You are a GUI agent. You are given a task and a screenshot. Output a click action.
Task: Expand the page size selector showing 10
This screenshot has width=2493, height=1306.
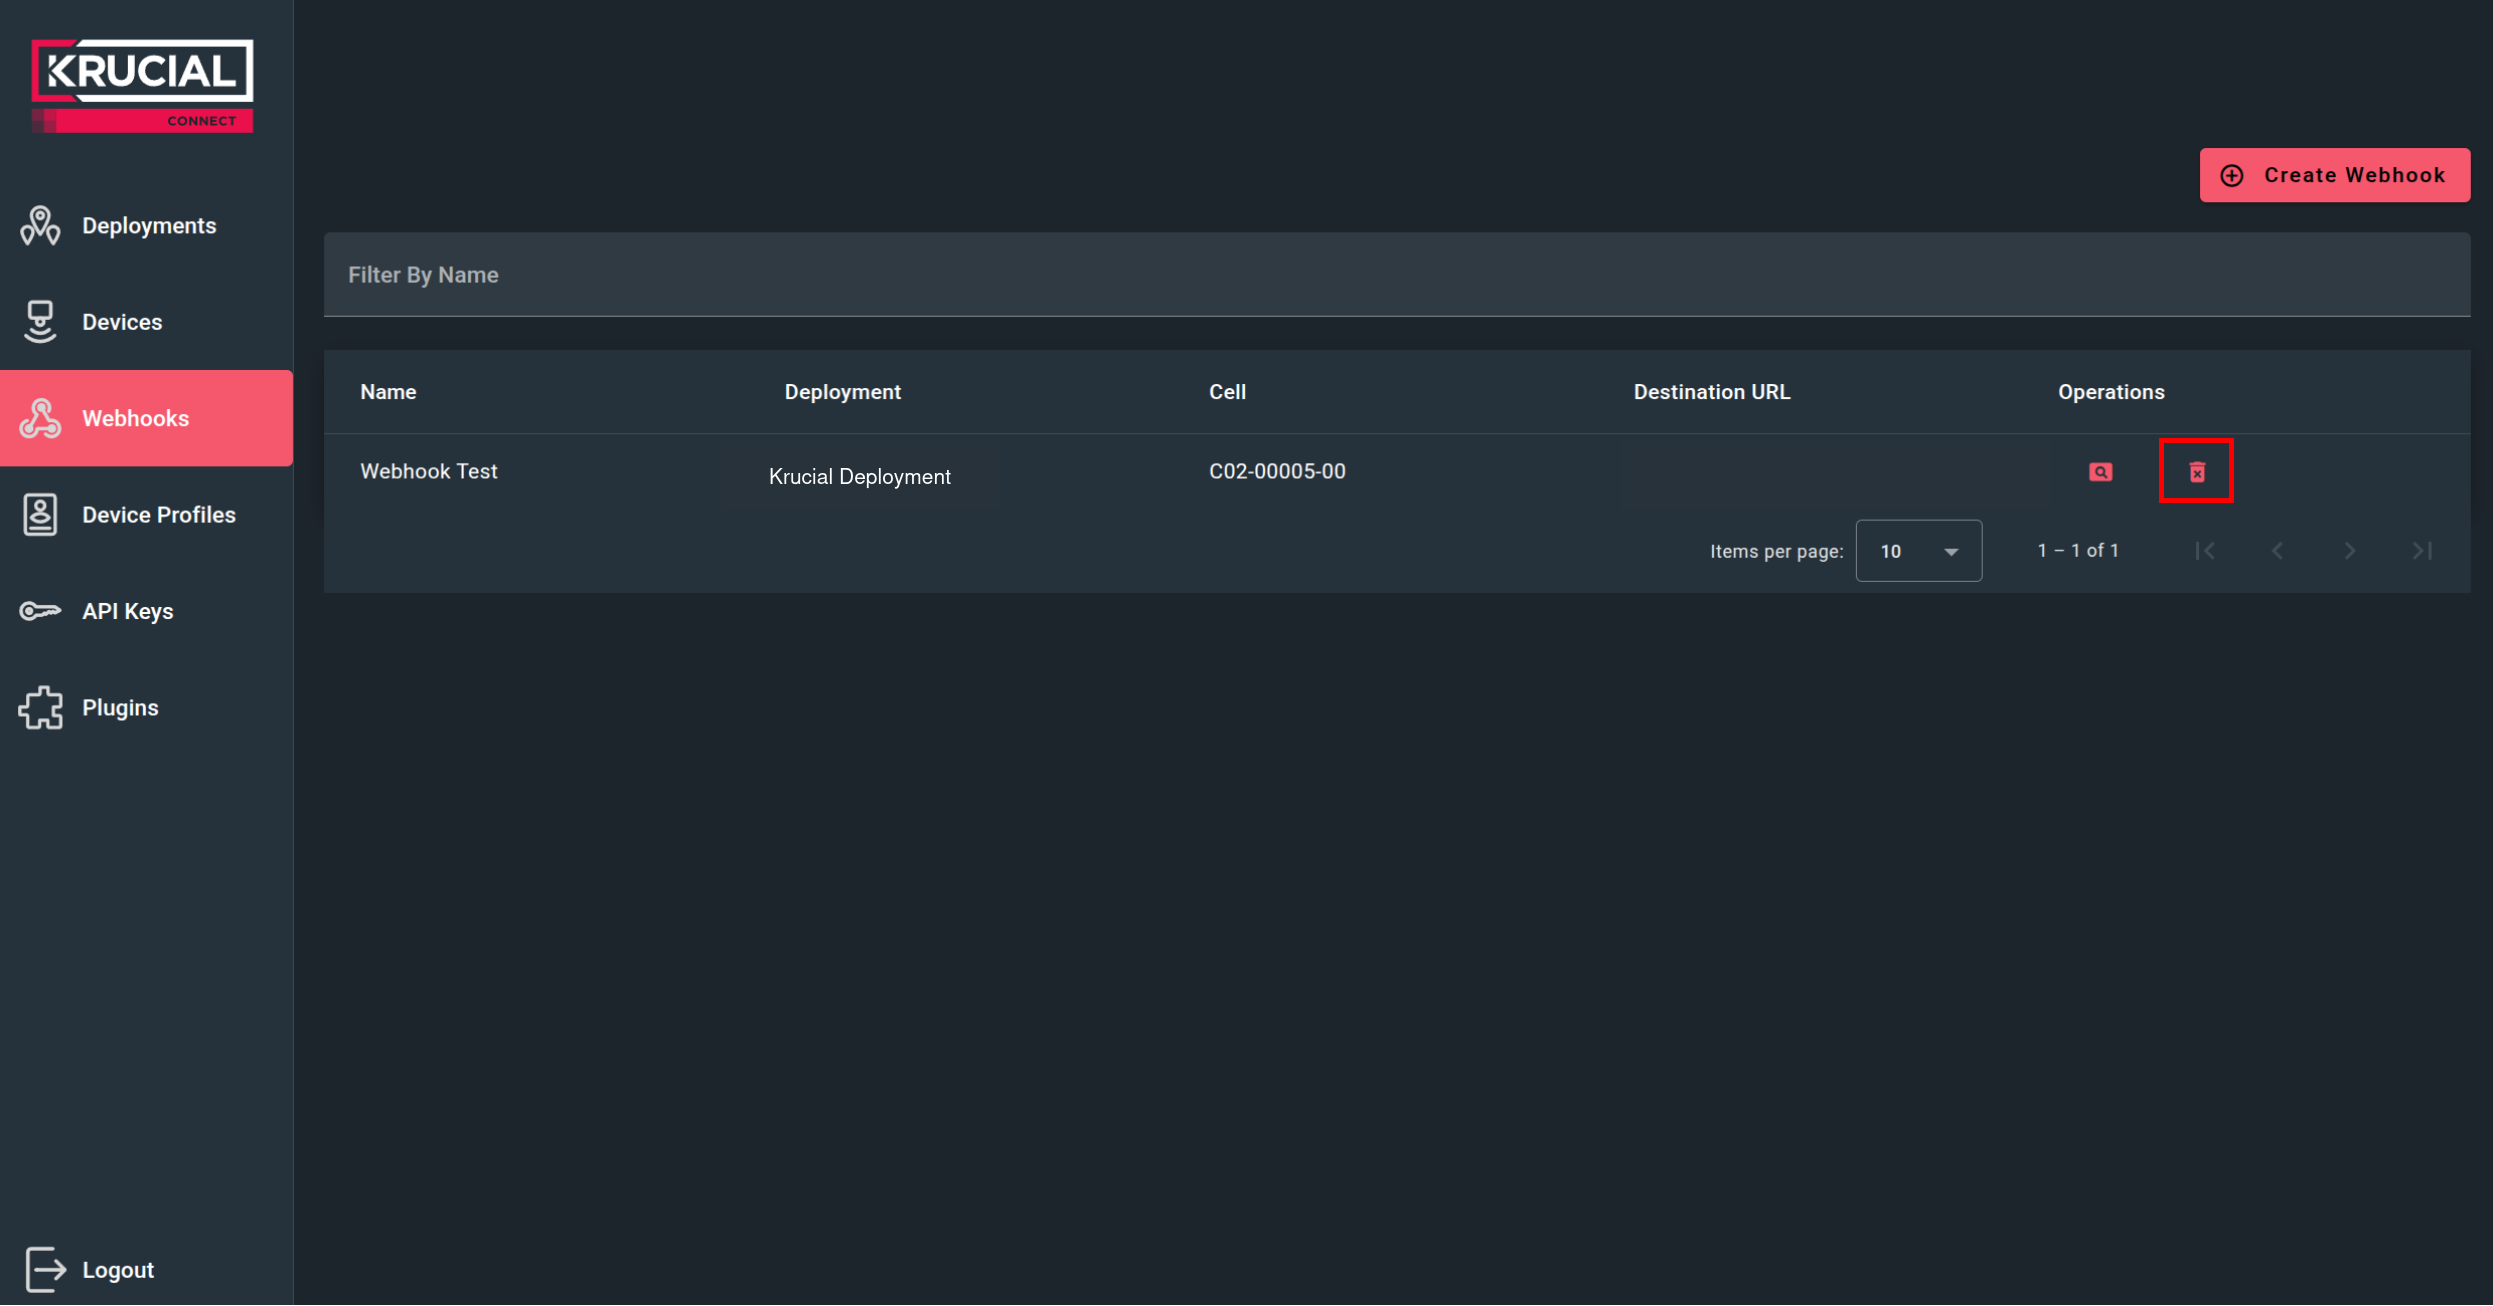click(x=1916, y=550)
